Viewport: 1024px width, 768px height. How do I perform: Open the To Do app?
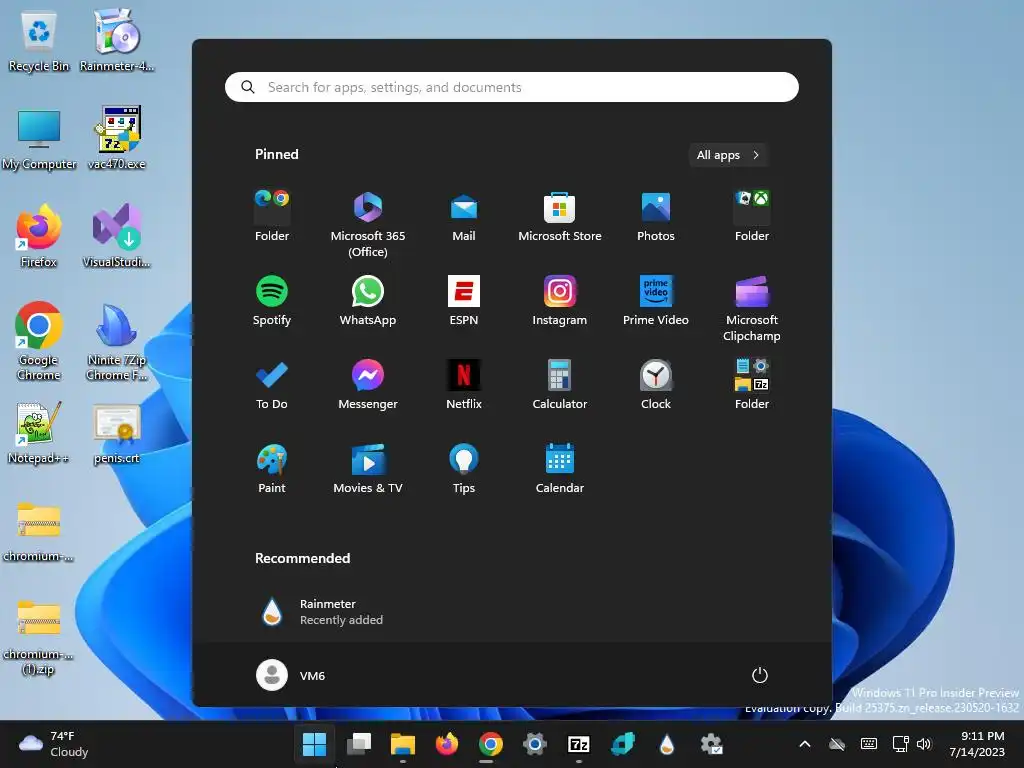pyautogui.click(x=272, y=385)
